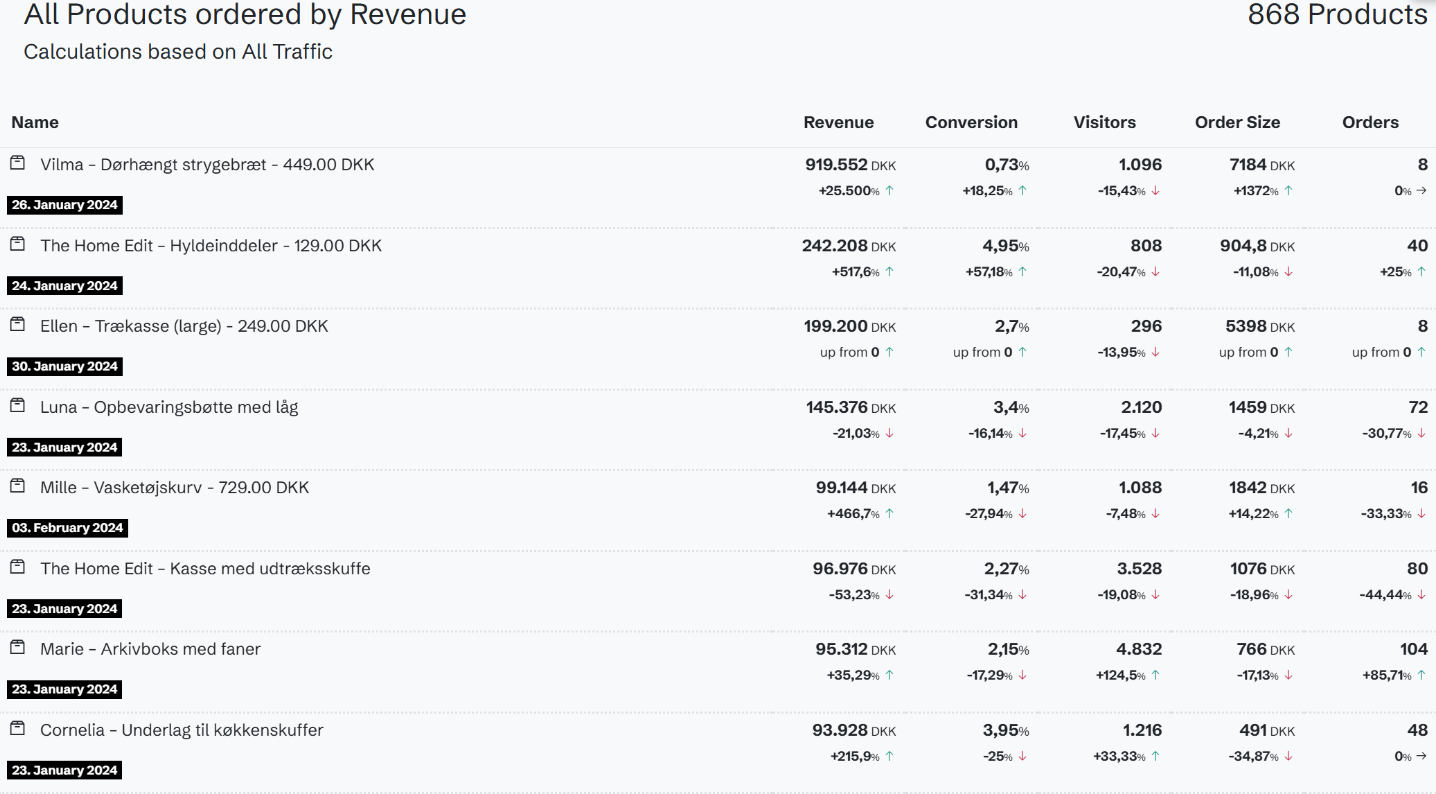Click the product icon beside Mille – Vasketøjskurv
This screenshot has height=794, width=1436.
pyautogui.click(x=17, y=485)
